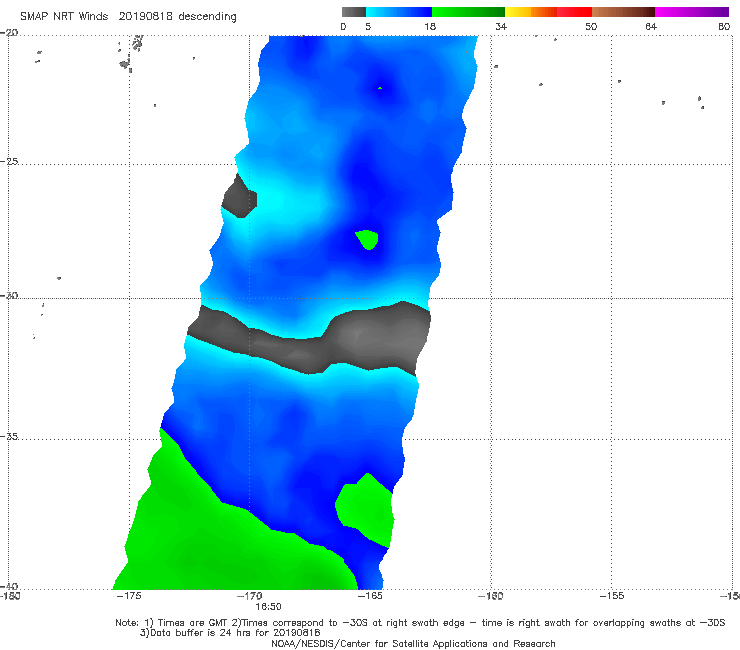Click the credit 'NOAA/NESDIS/Center for Satellite Applications and Research'

tap(413, 644)
